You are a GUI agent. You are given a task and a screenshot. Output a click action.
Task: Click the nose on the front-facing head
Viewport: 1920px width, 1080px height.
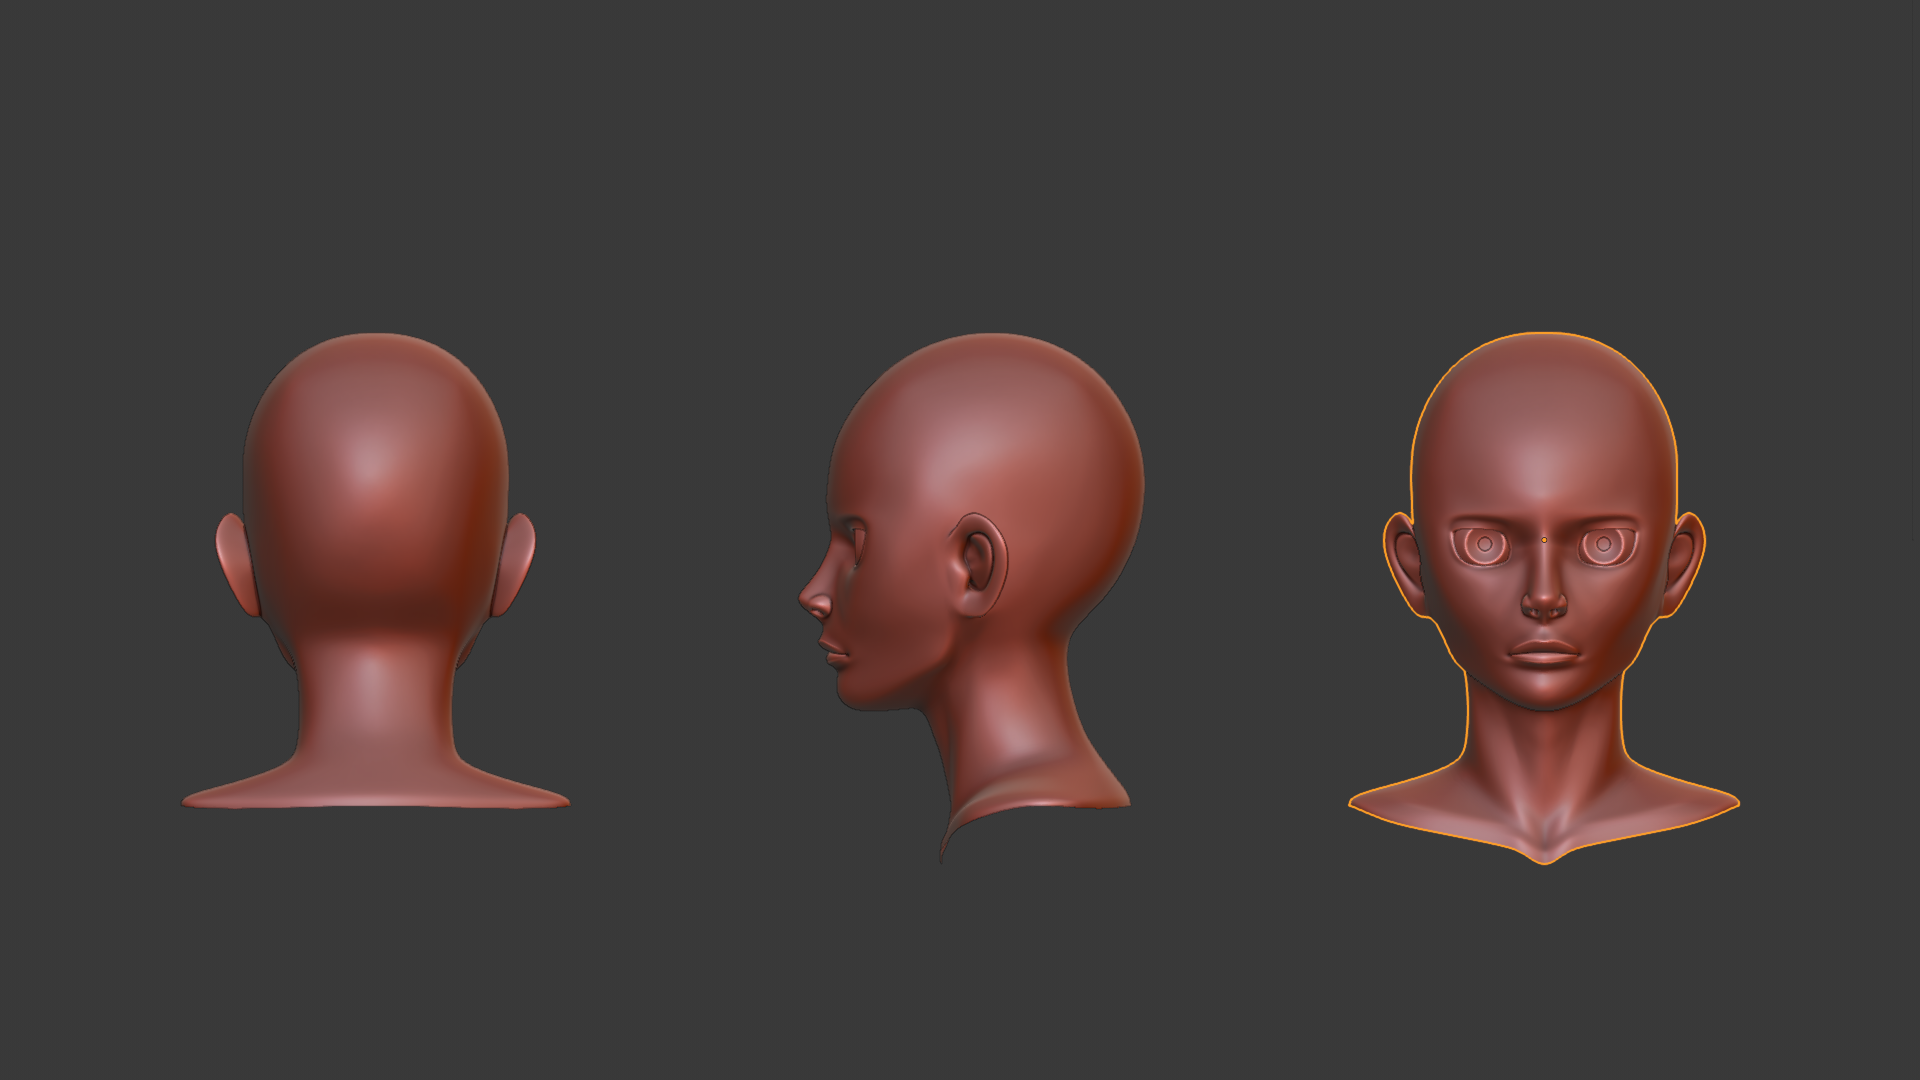point(1544,602)
